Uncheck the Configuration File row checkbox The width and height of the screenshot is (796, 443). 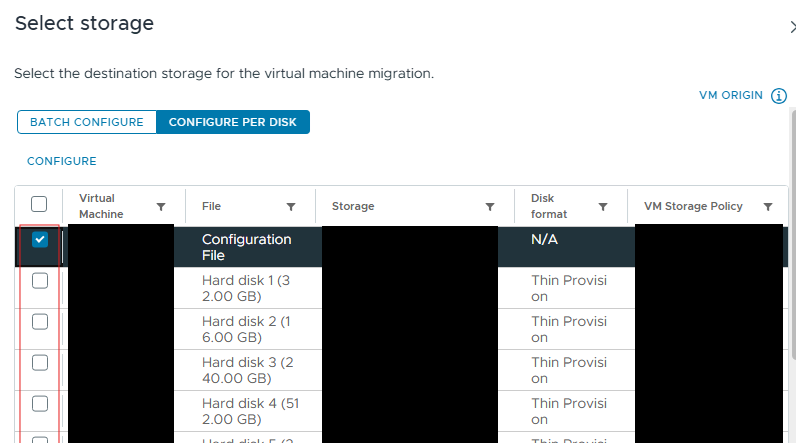40,240
